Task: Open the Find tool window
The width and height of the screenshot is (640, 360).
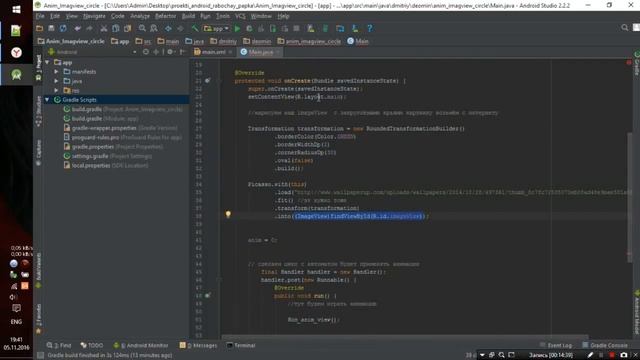Action: coord(59,346)
